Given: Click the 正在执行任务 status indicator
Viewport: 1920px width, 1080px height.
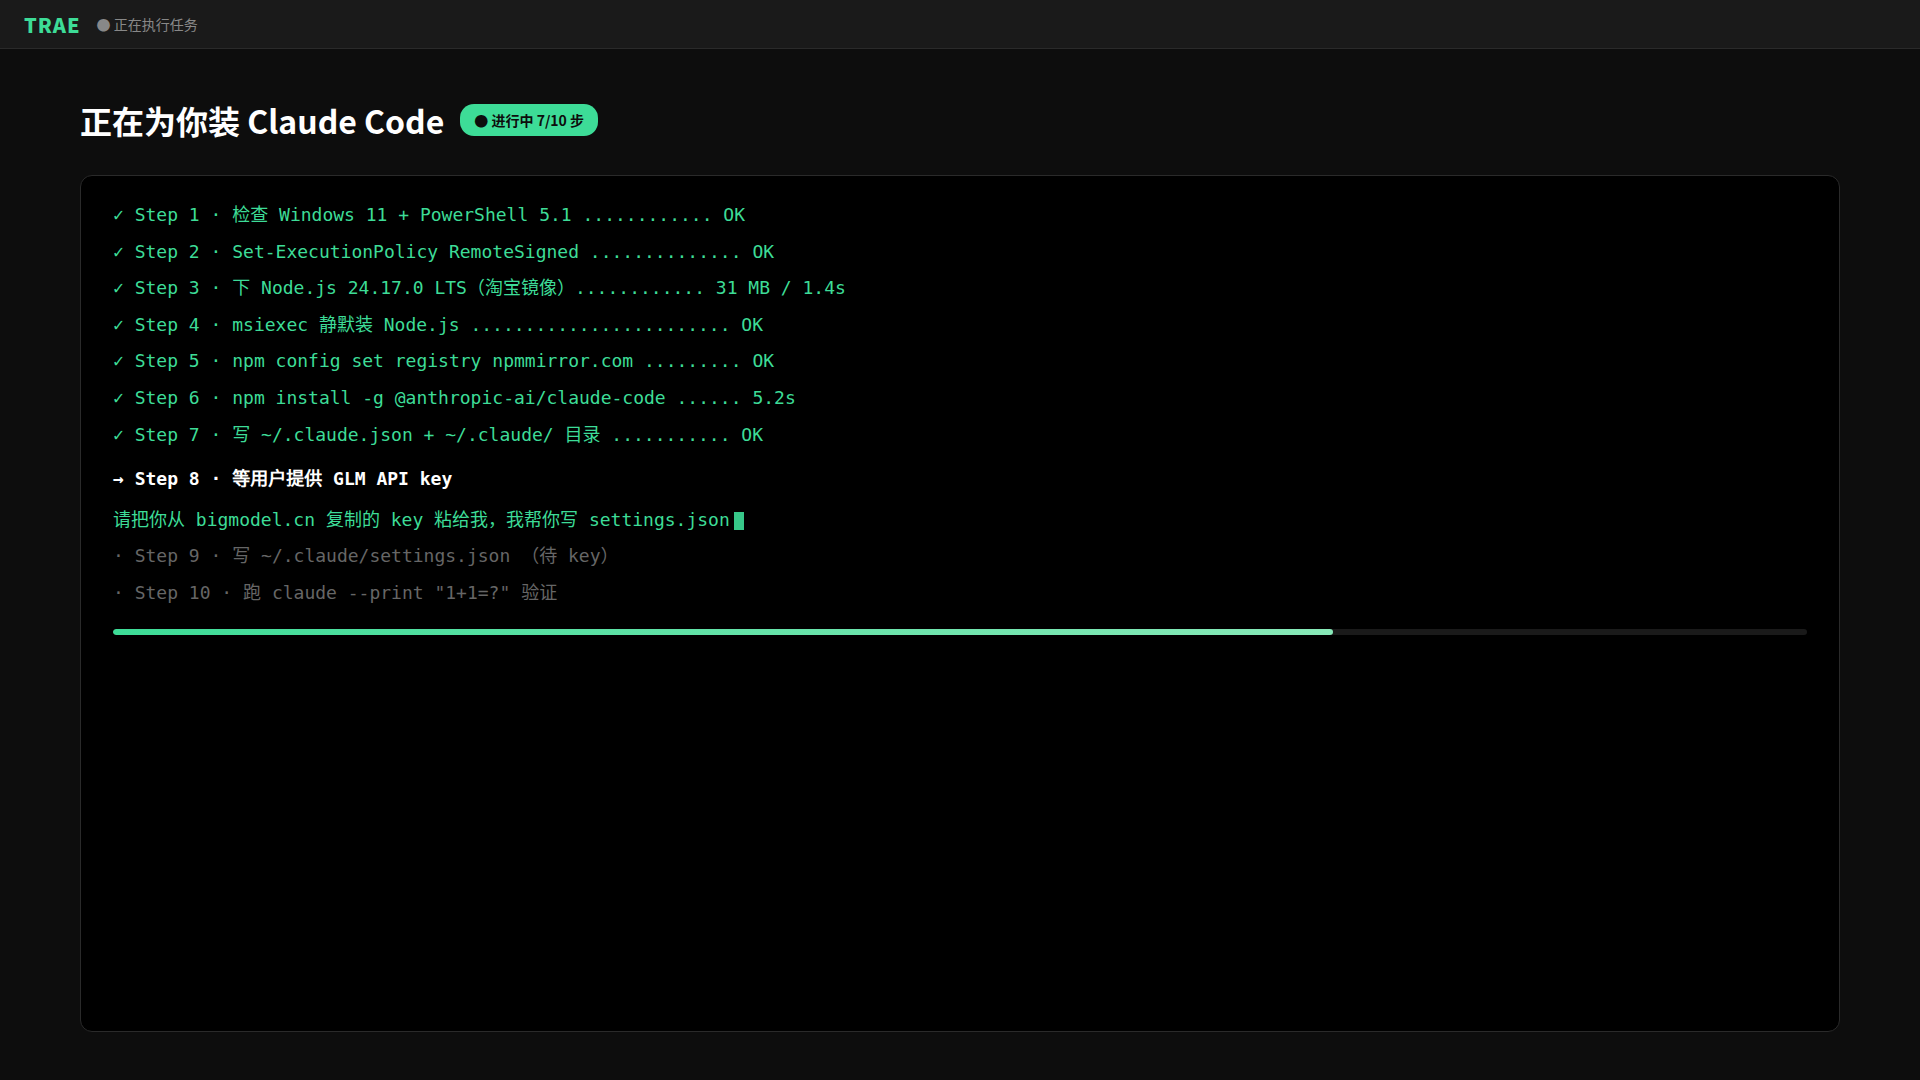Looking at the screenshot, I should [x=147, y=25].
